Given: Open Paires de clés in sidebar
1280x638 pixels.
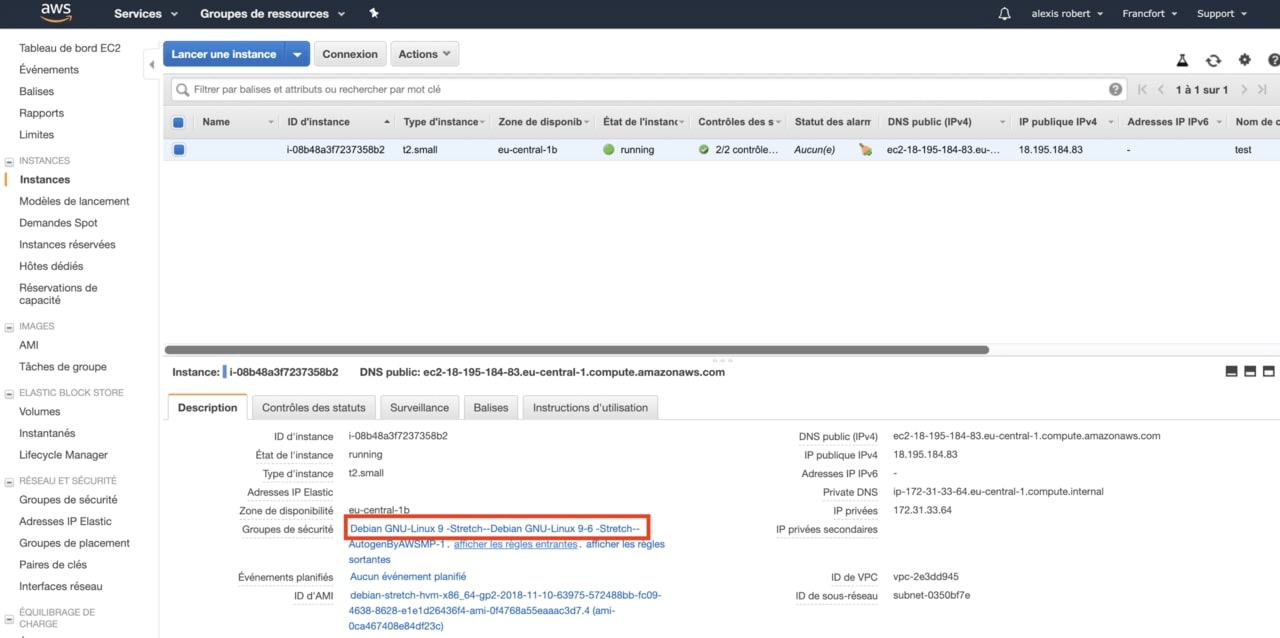Looking at the screenshot, I should tap(53, 565).
